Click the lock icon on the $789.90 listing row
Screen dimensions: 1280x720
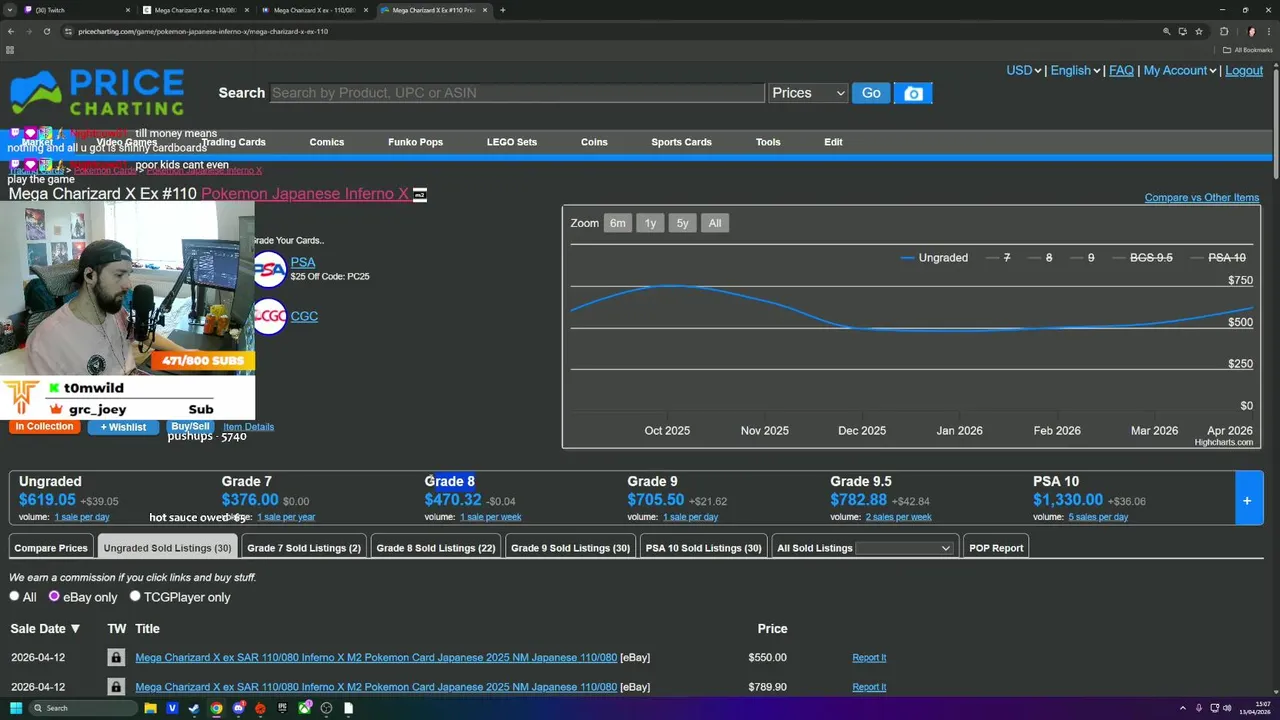tap(116, 686)
